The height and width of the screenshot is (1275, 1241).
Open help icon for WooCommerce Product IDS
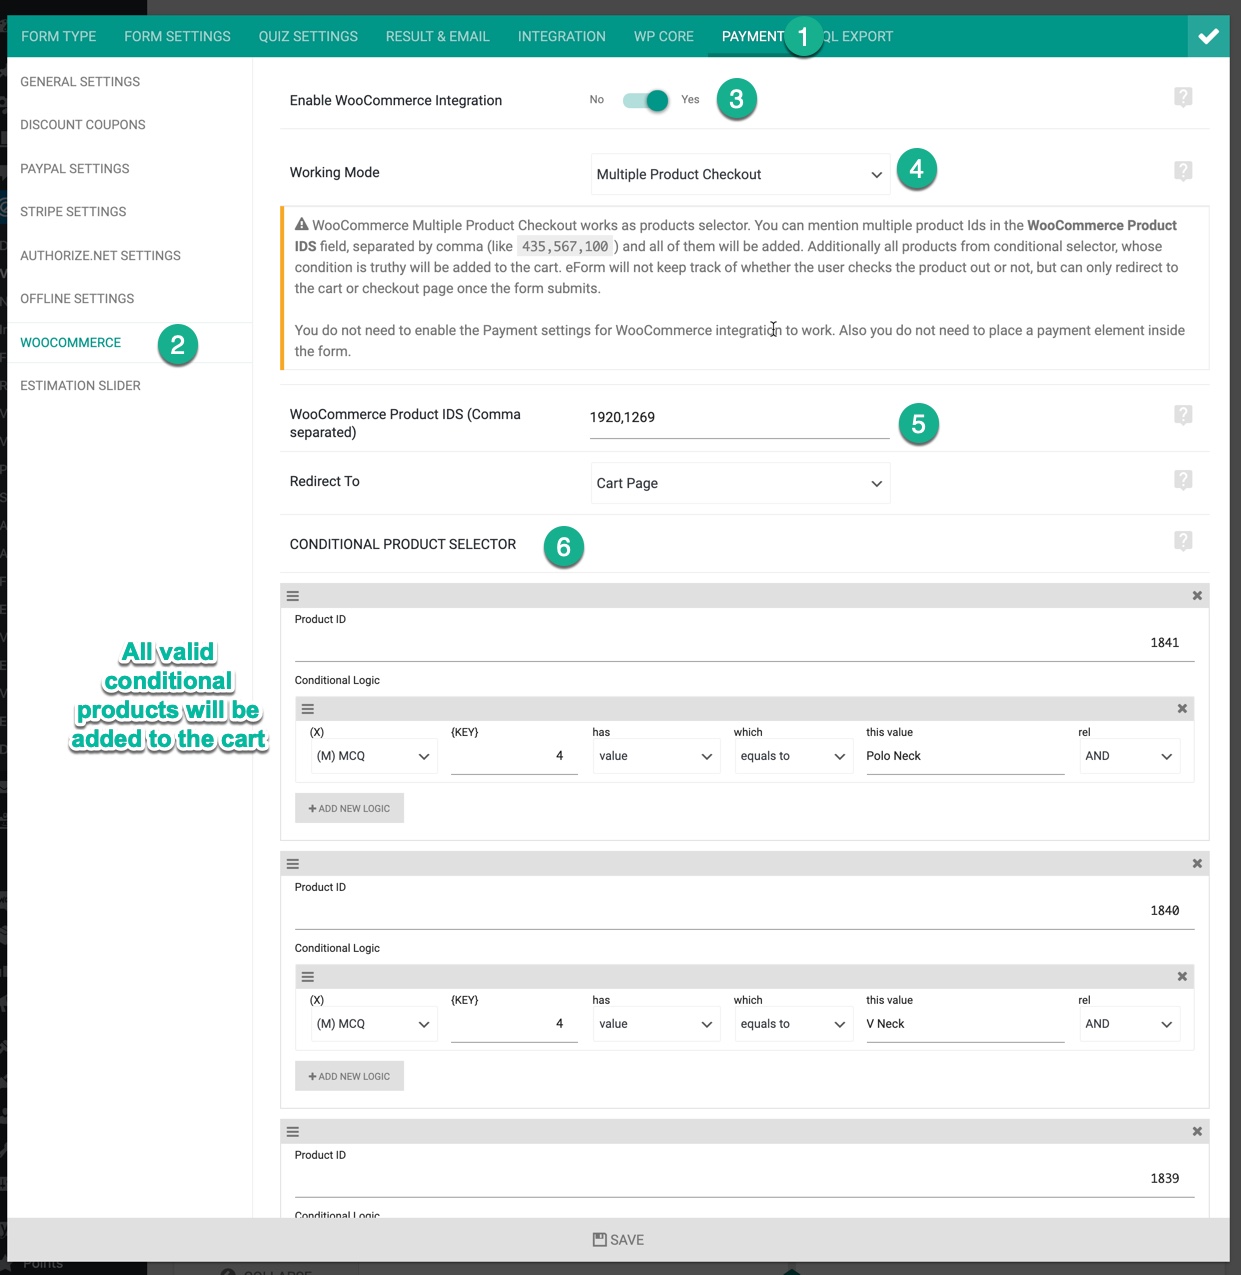1183,415
